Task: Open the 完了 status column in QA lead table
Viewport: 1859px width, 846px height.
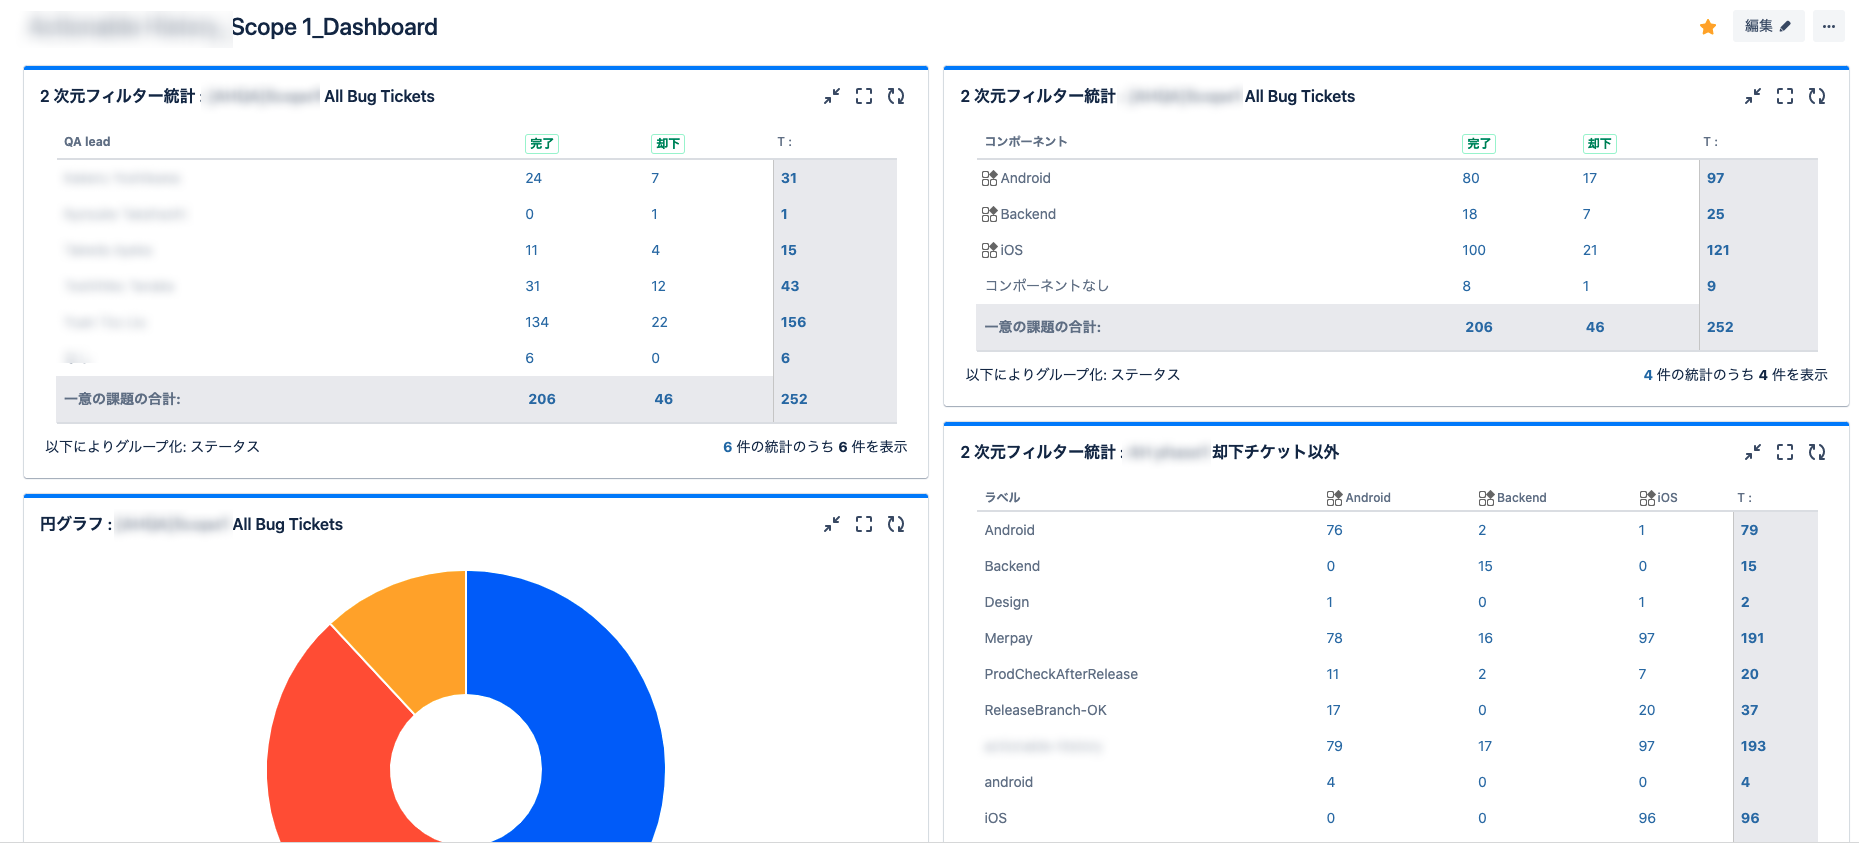Action: pos(541,144)
